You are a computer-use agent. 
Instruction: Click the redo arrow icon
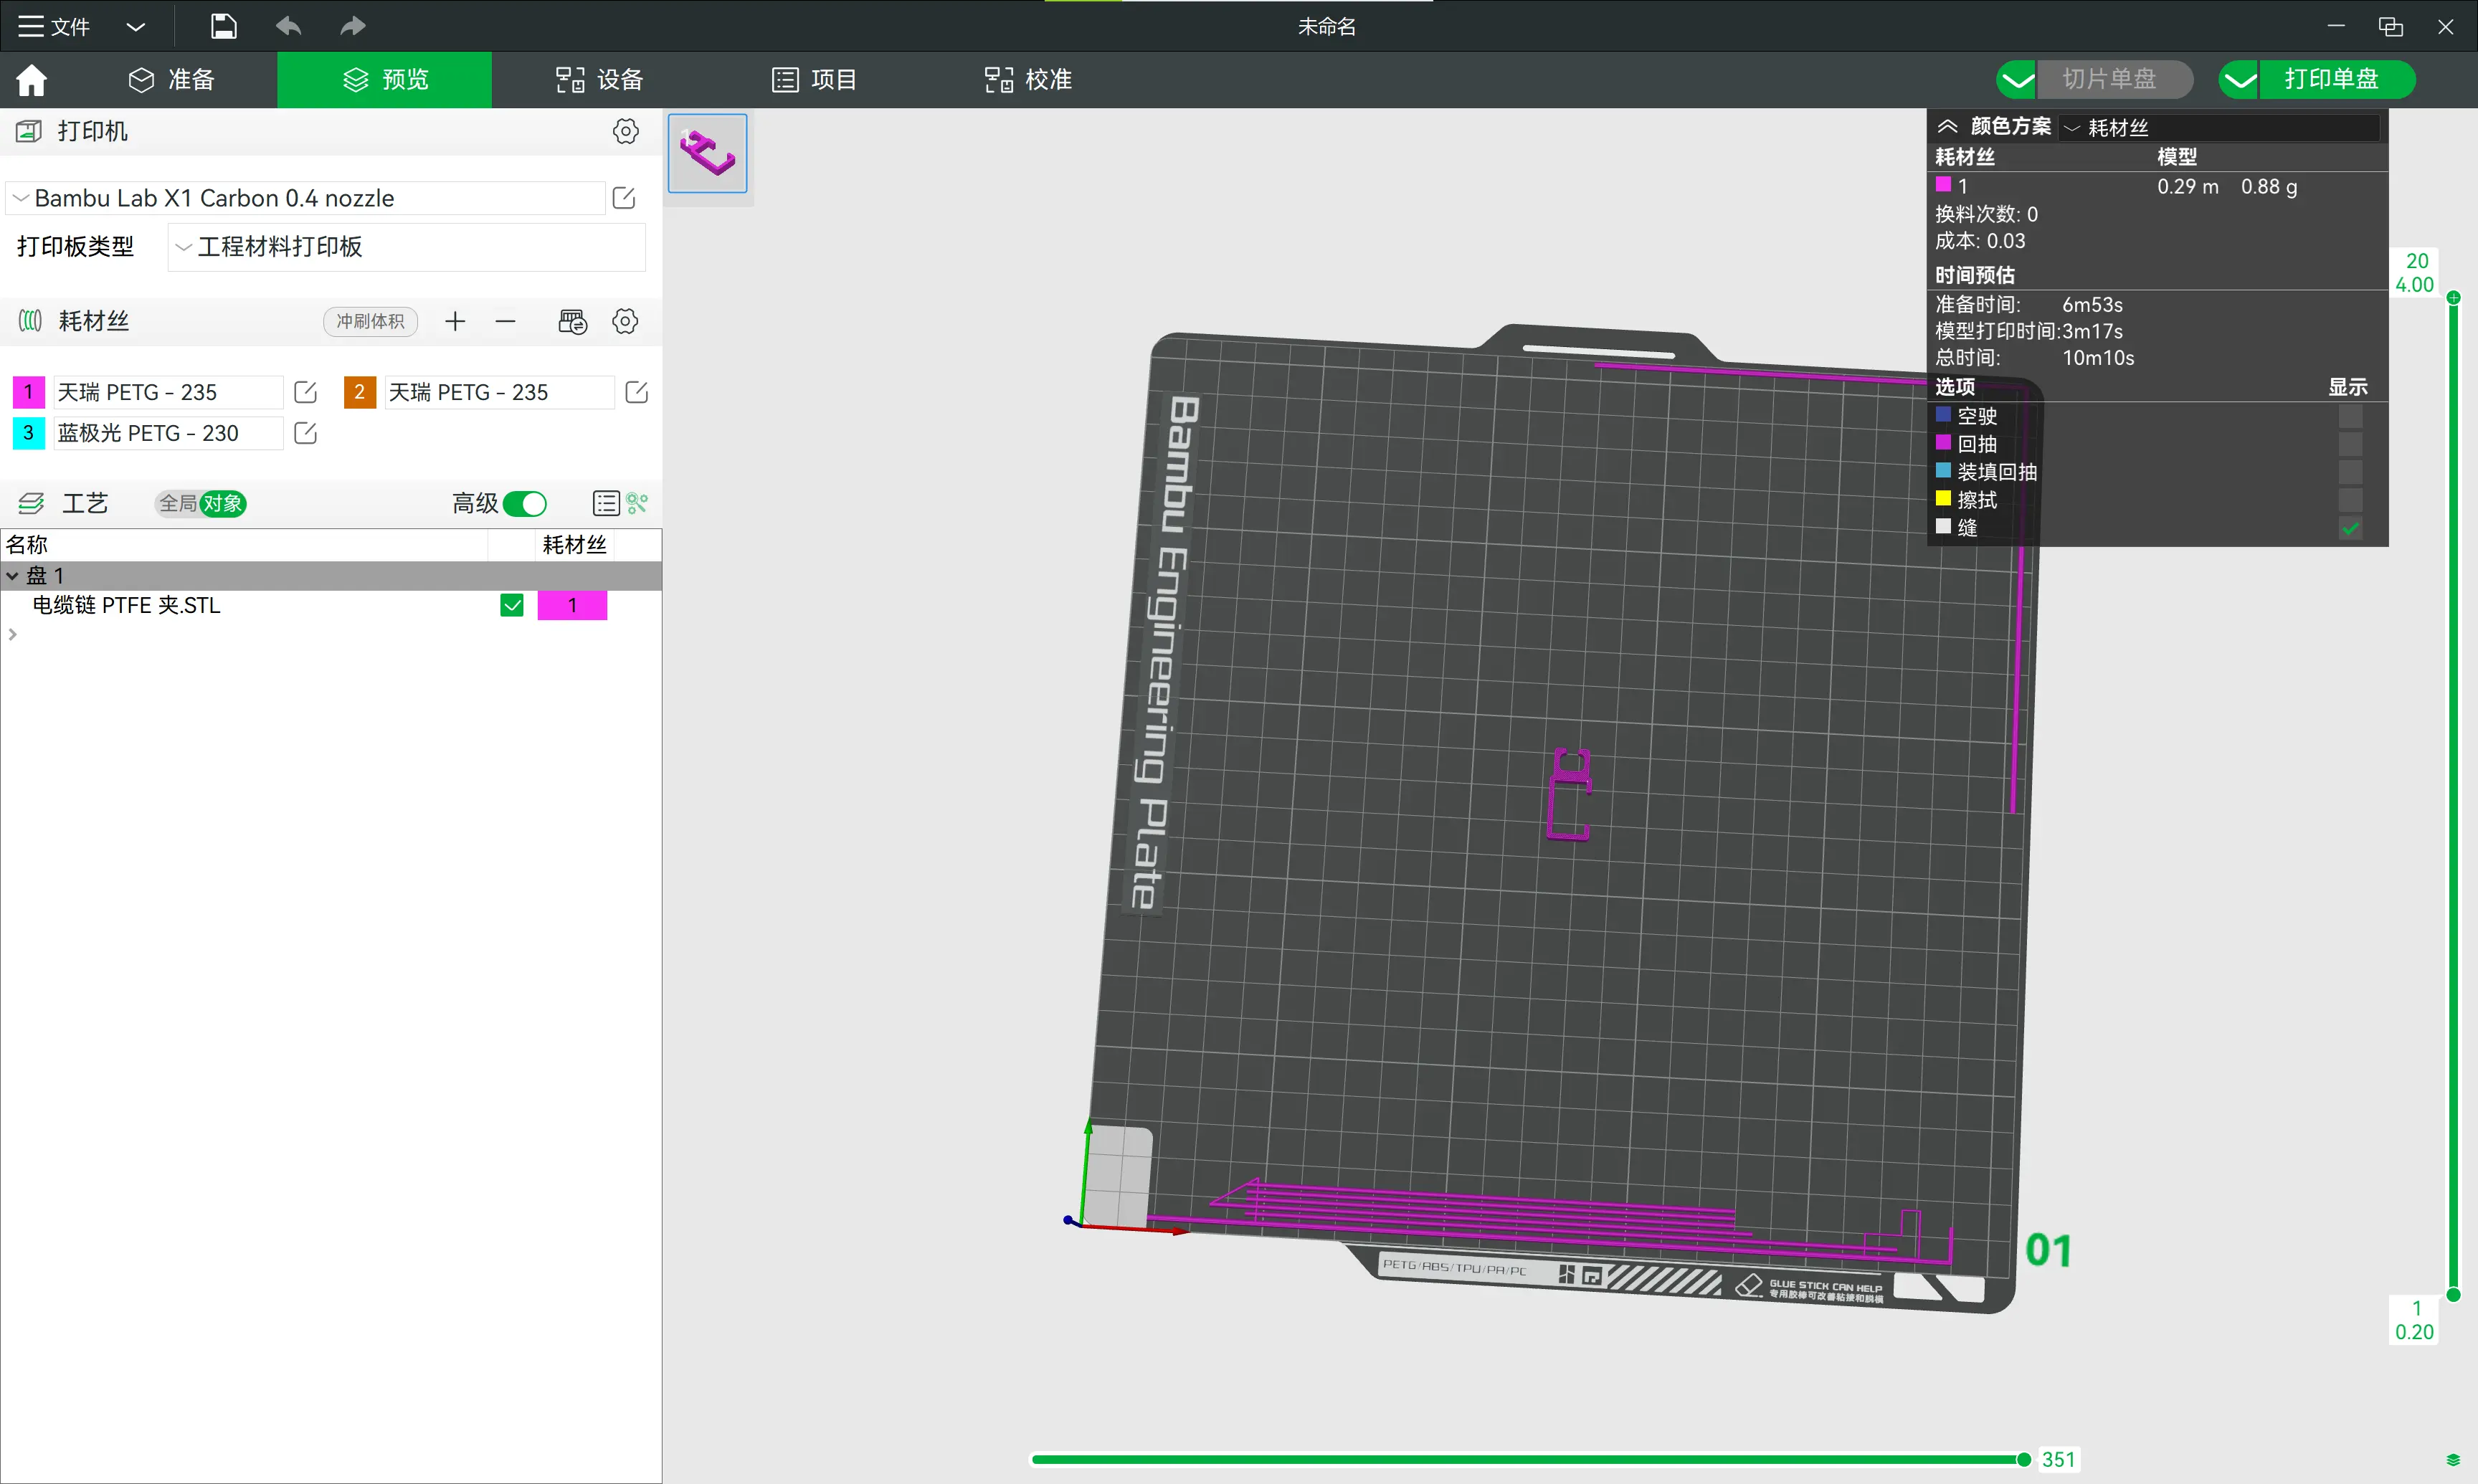point(352,26)
